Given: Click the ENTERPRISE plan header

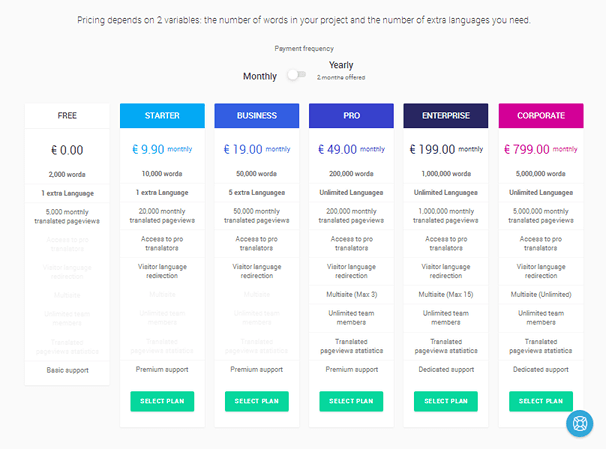Looking at the screenshot, I should (446, 116).
